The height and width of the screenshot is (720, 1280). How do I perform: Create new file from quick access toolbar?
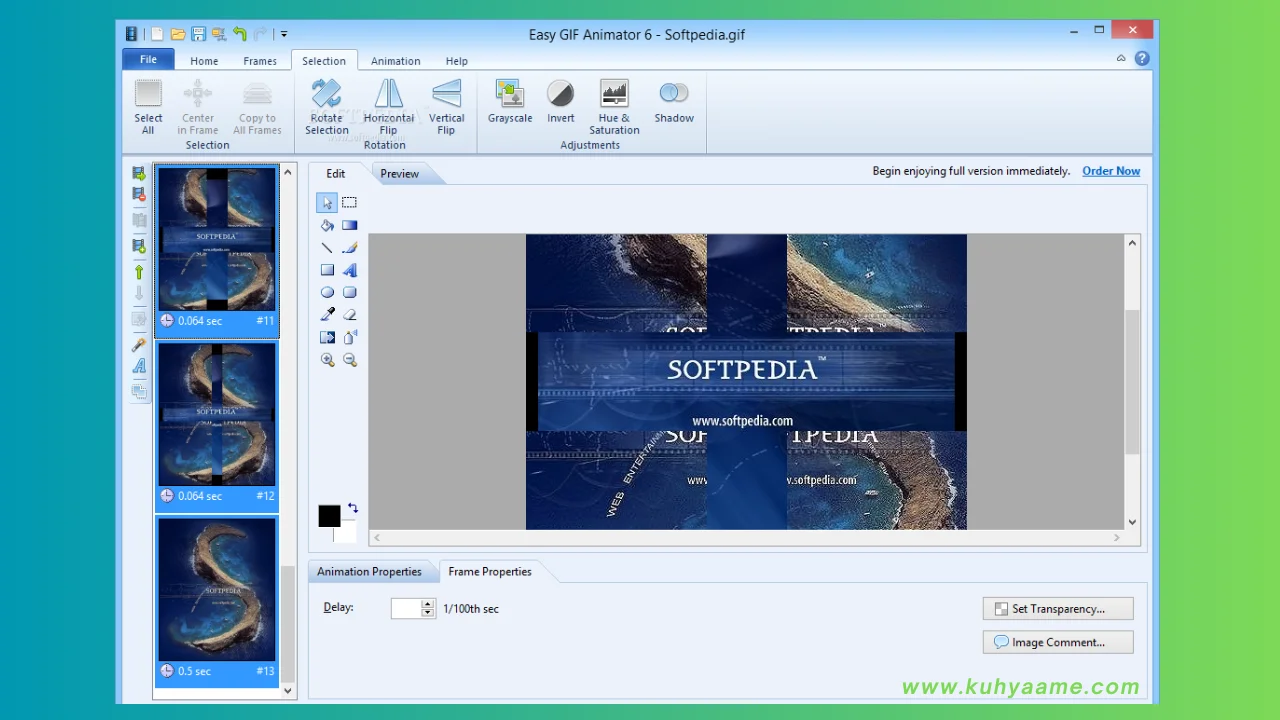pyautogui.click(x=157, y=34)
